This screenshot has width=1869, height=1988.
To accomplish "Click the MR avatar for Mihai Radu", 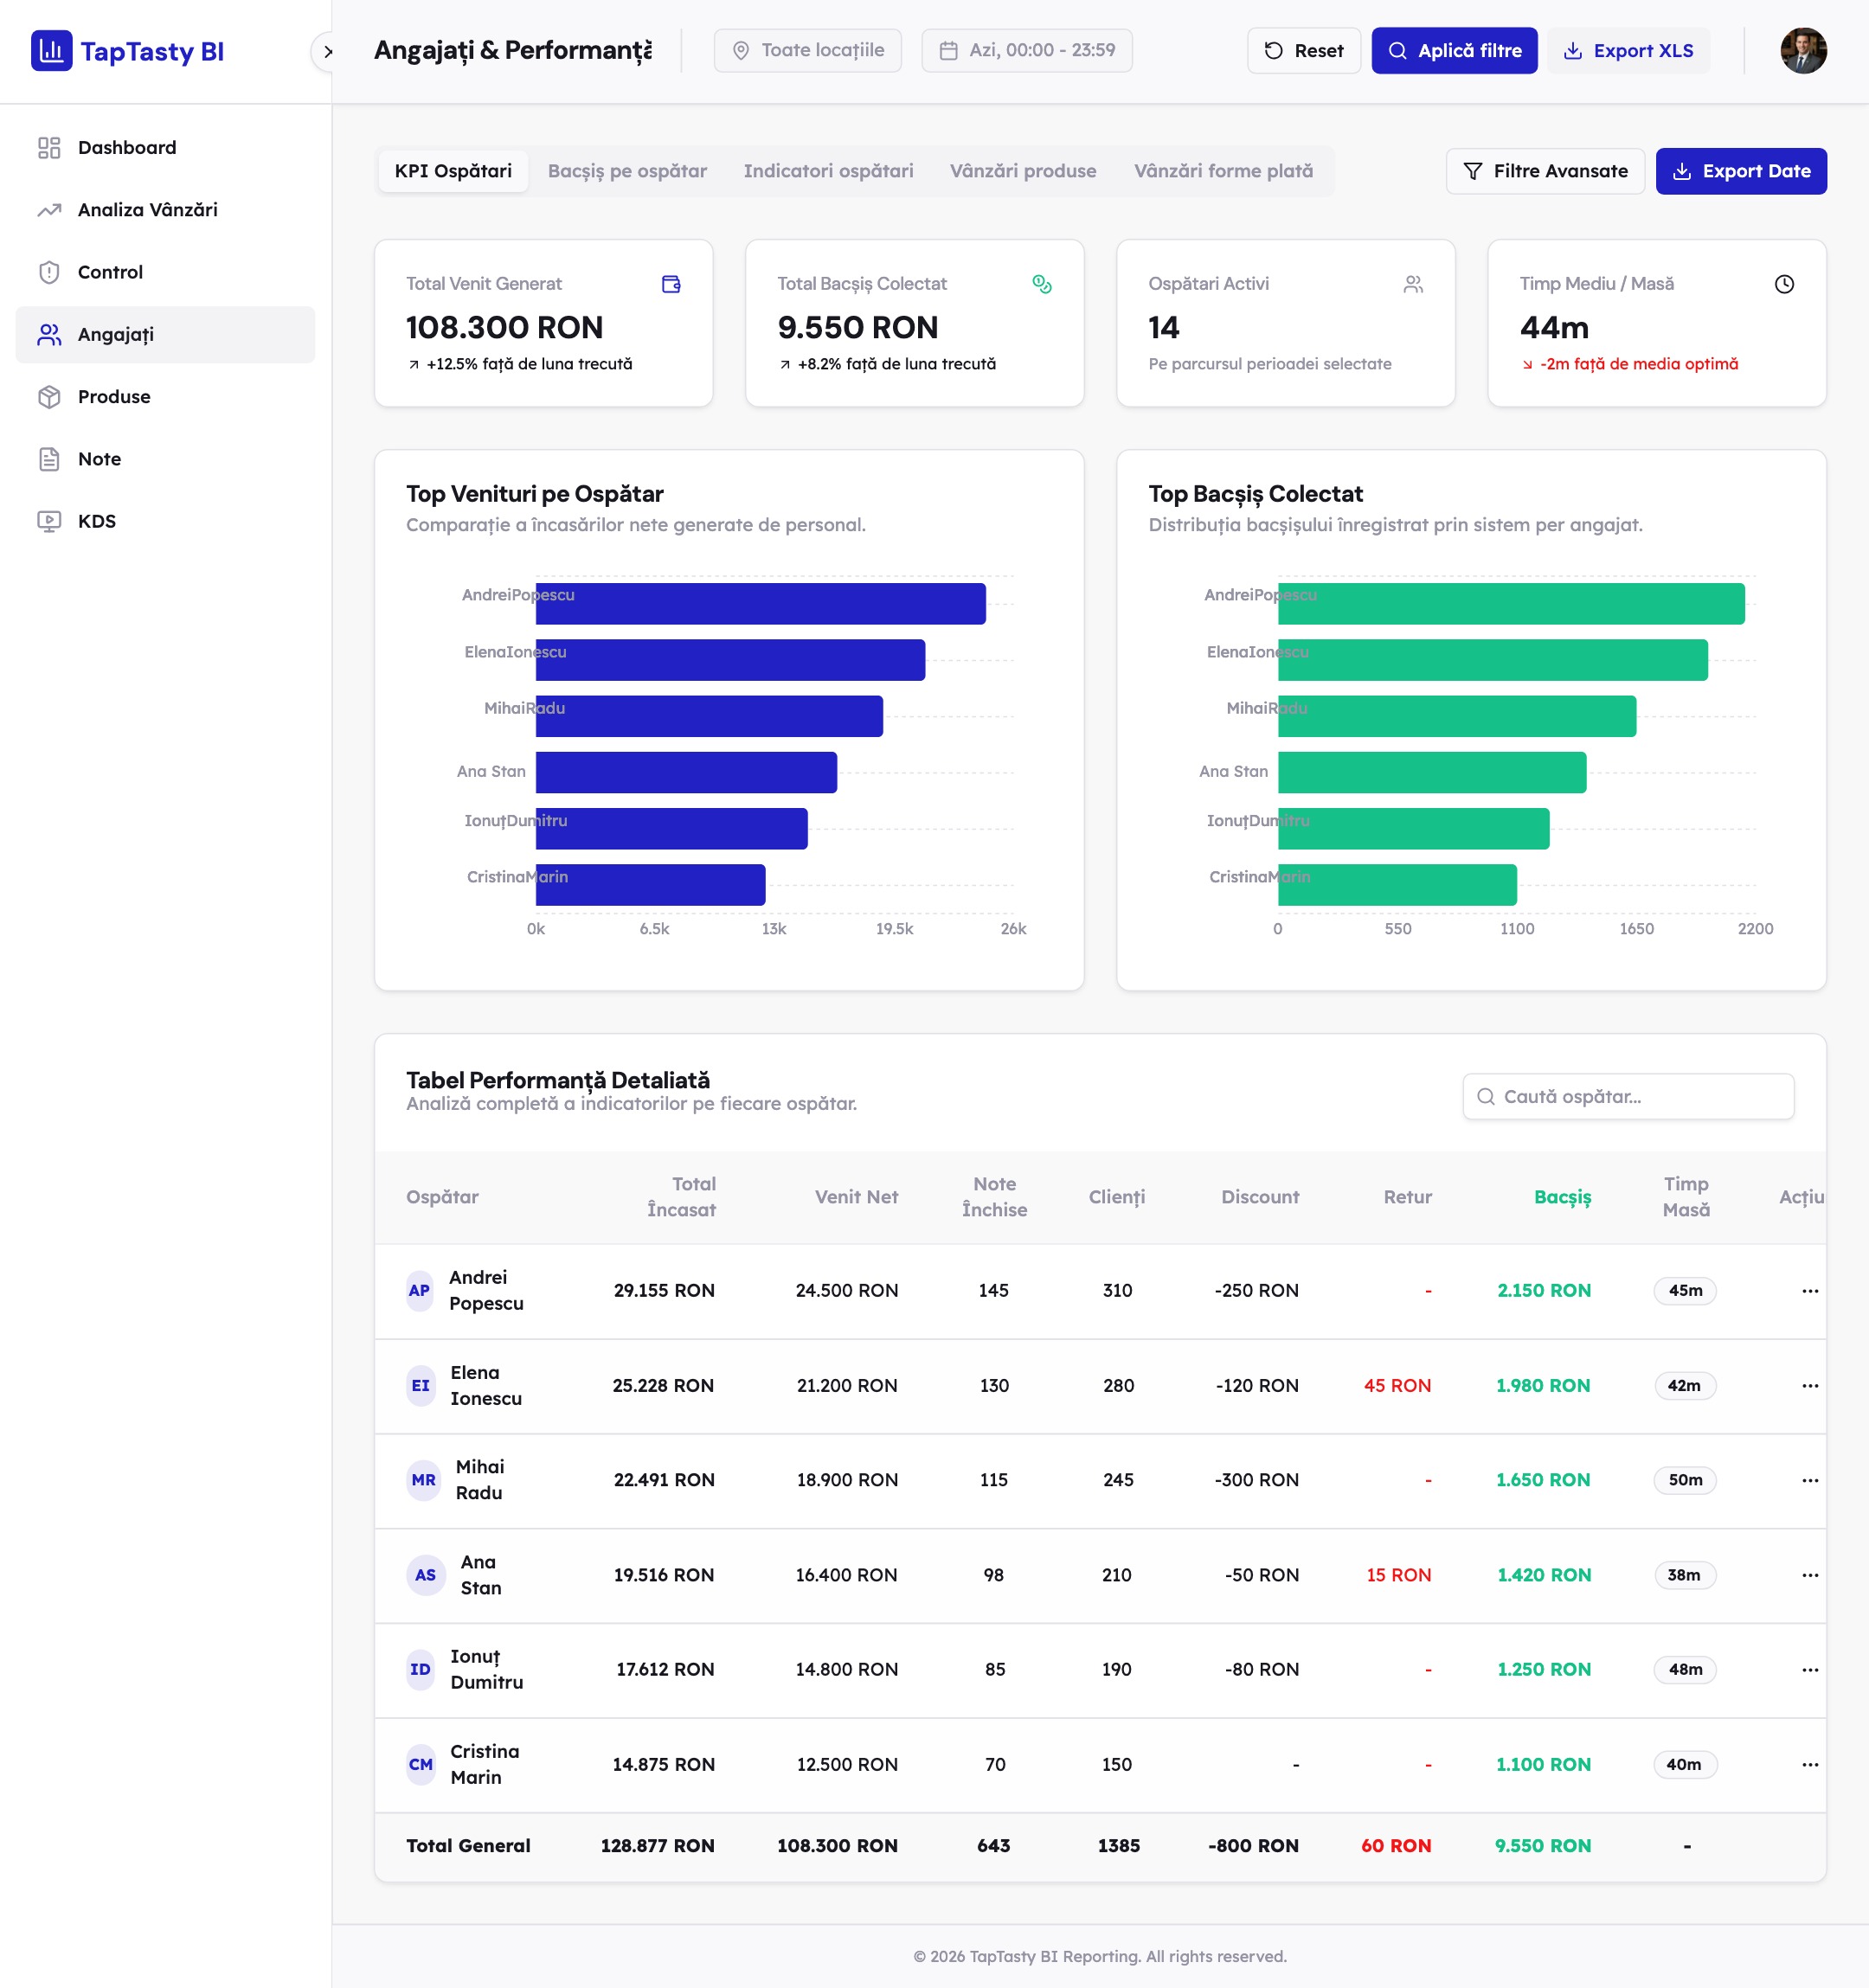I will [x=423, y=1480].
